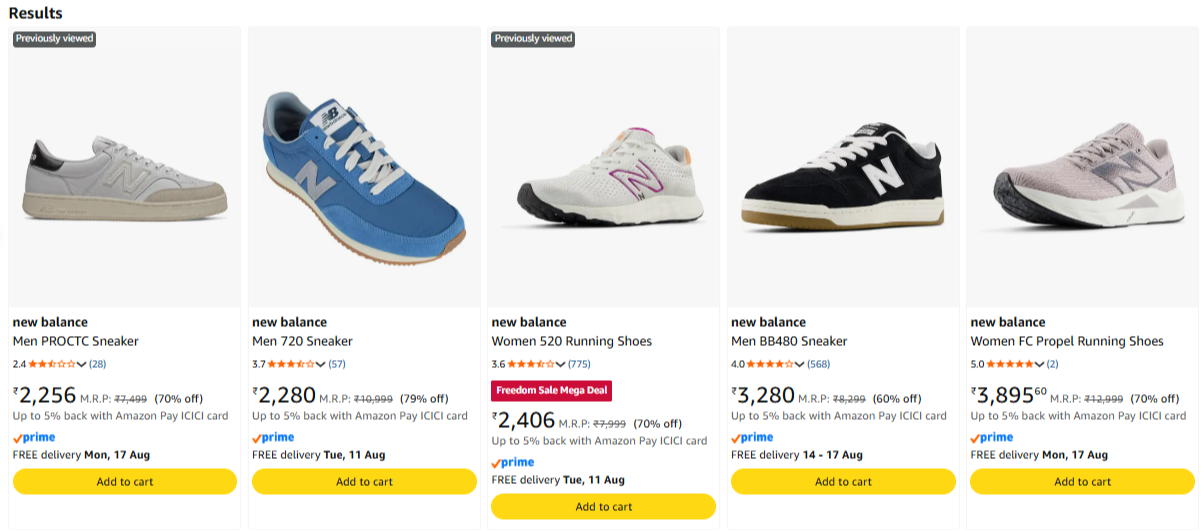1204x531 pixels.
Task: Expand rating chevron for Men BB480 Sneaker
Action: pos(800,364)
